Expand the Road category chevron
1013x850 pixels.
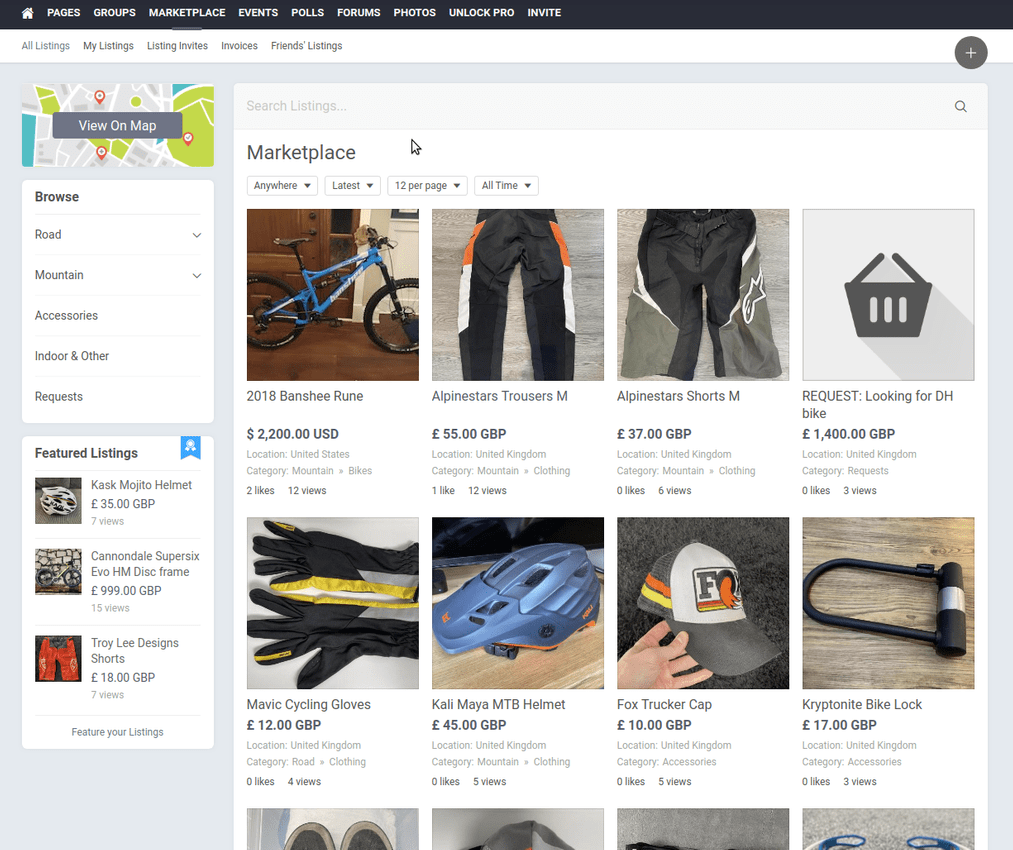pos(196,235)
